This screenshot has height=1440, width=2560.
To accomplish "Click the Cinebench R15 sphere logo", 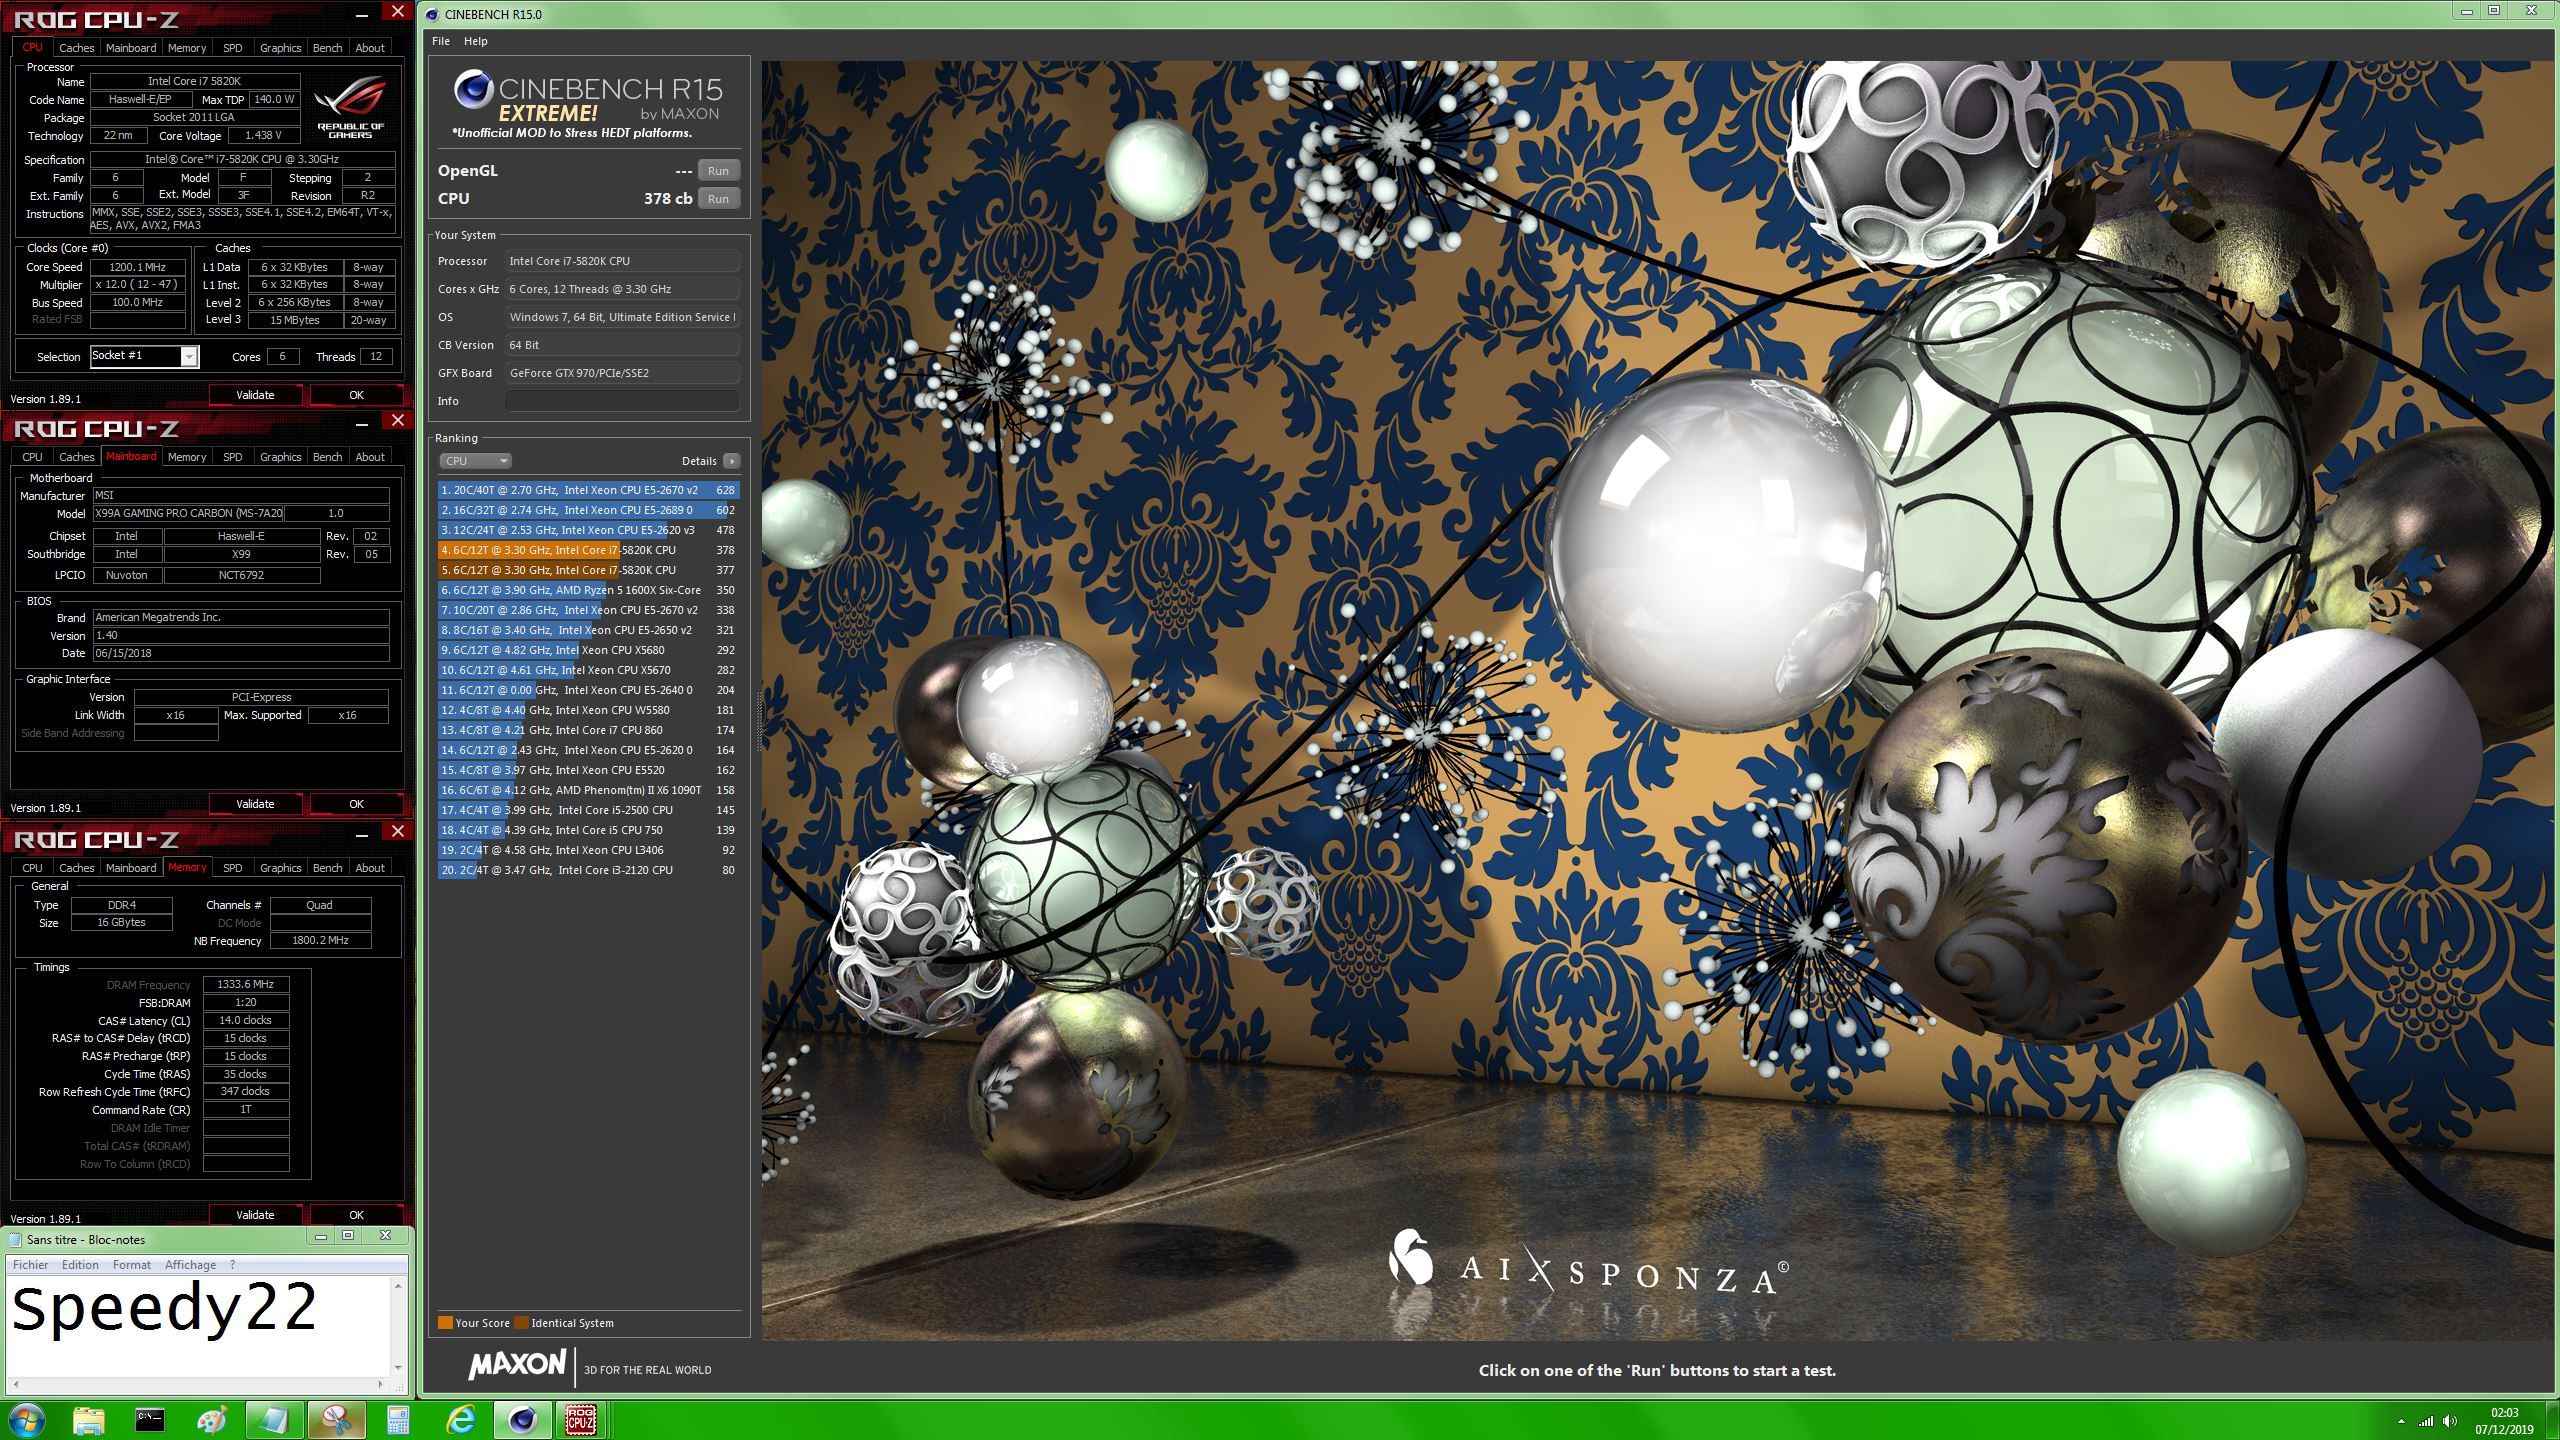I will (x=473, y=90).
